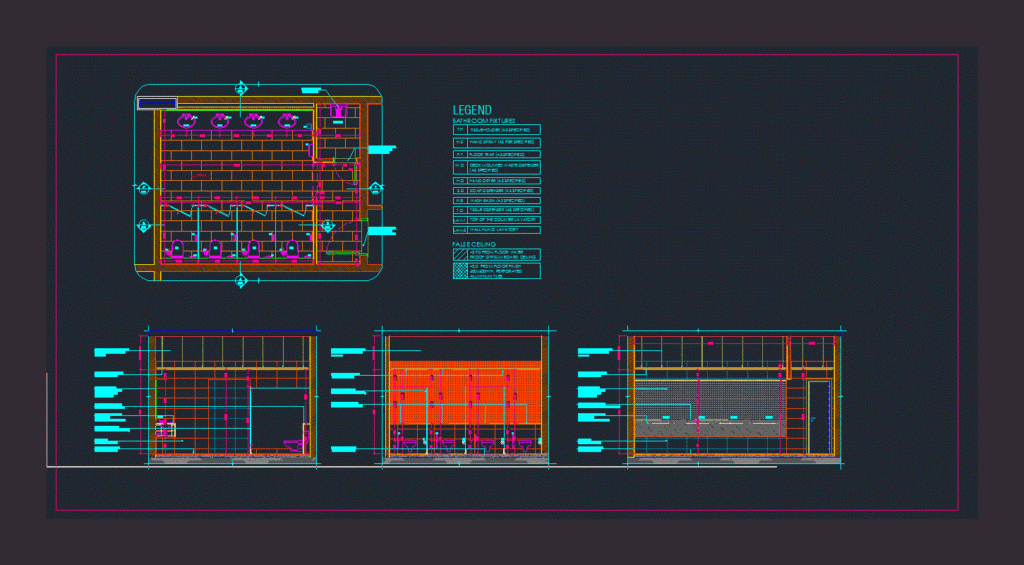Screen dimensions: 1024x565
Task: Click the lower left-side section marker
Action: pos(144,227)
